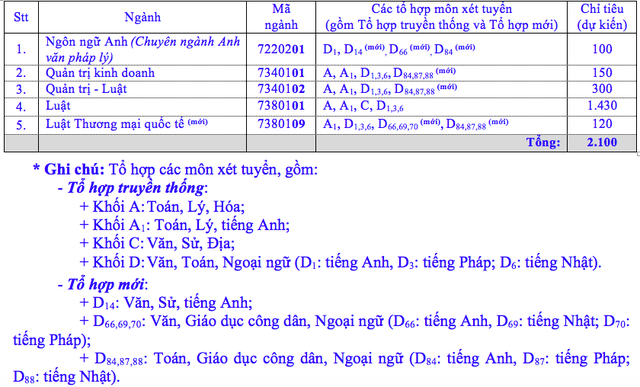Select the 'Ngôn ngữ Anh' major cell
The height and width of the screenshot is (387, 640).
(x=142, y=49)
